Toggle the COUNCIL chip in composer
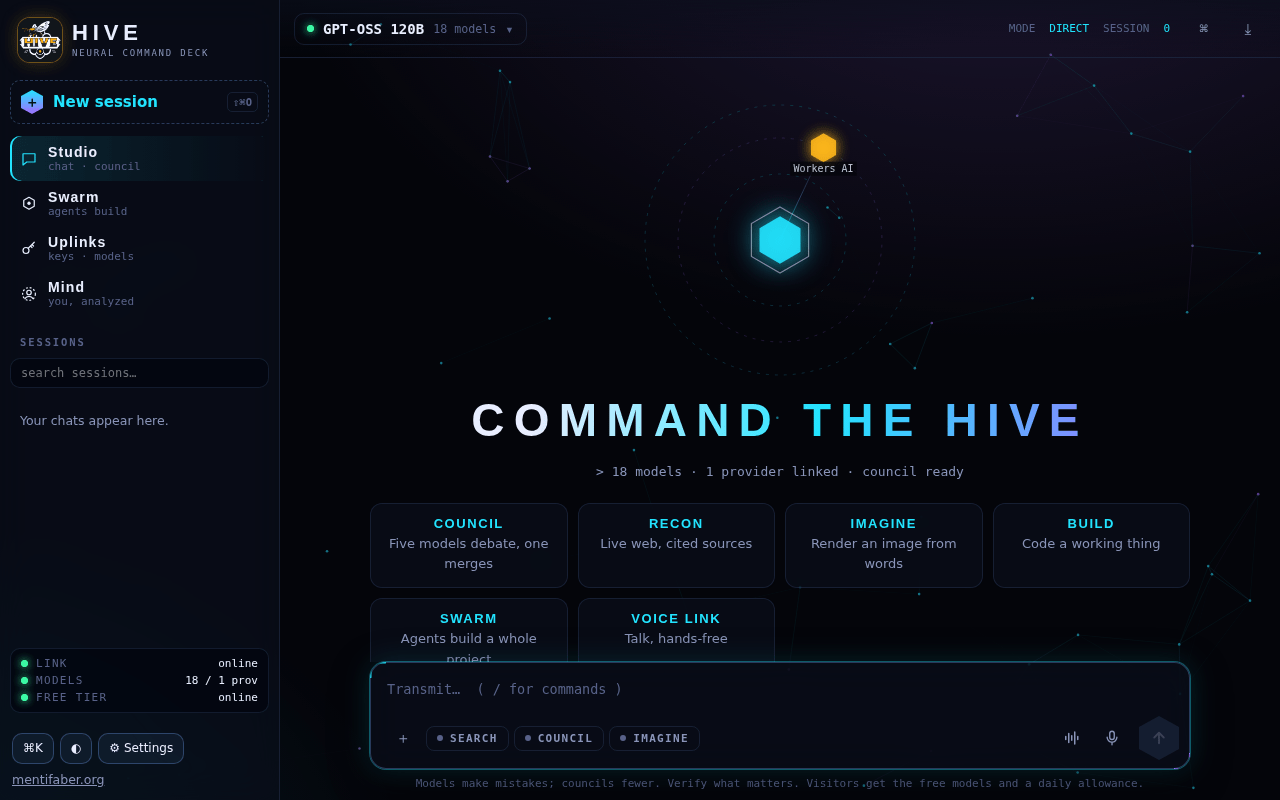Viewport: 1280px width, 800px height. 559,738
